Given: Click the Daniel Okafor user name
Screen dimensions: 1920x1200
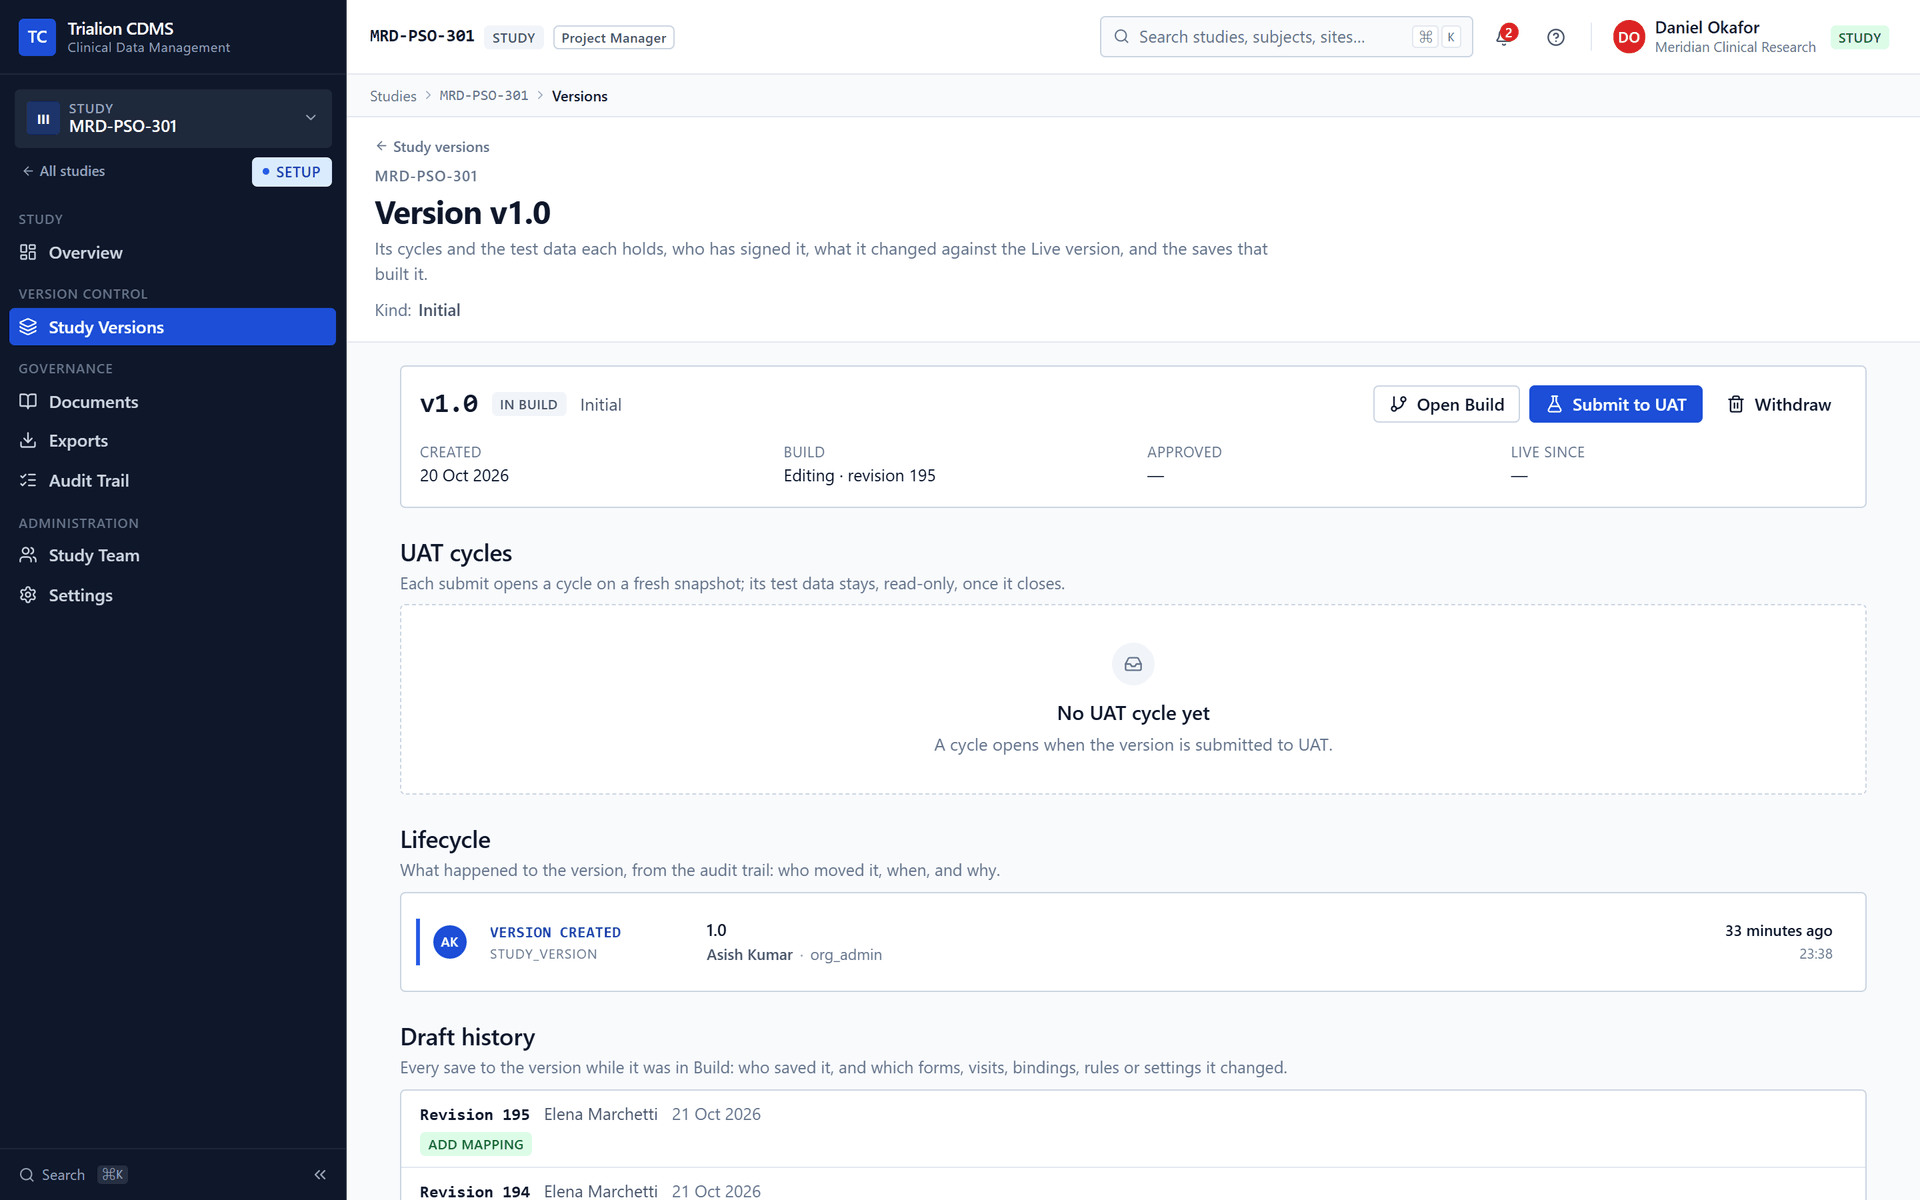Looking at the screenshot, I should 1706,27.
